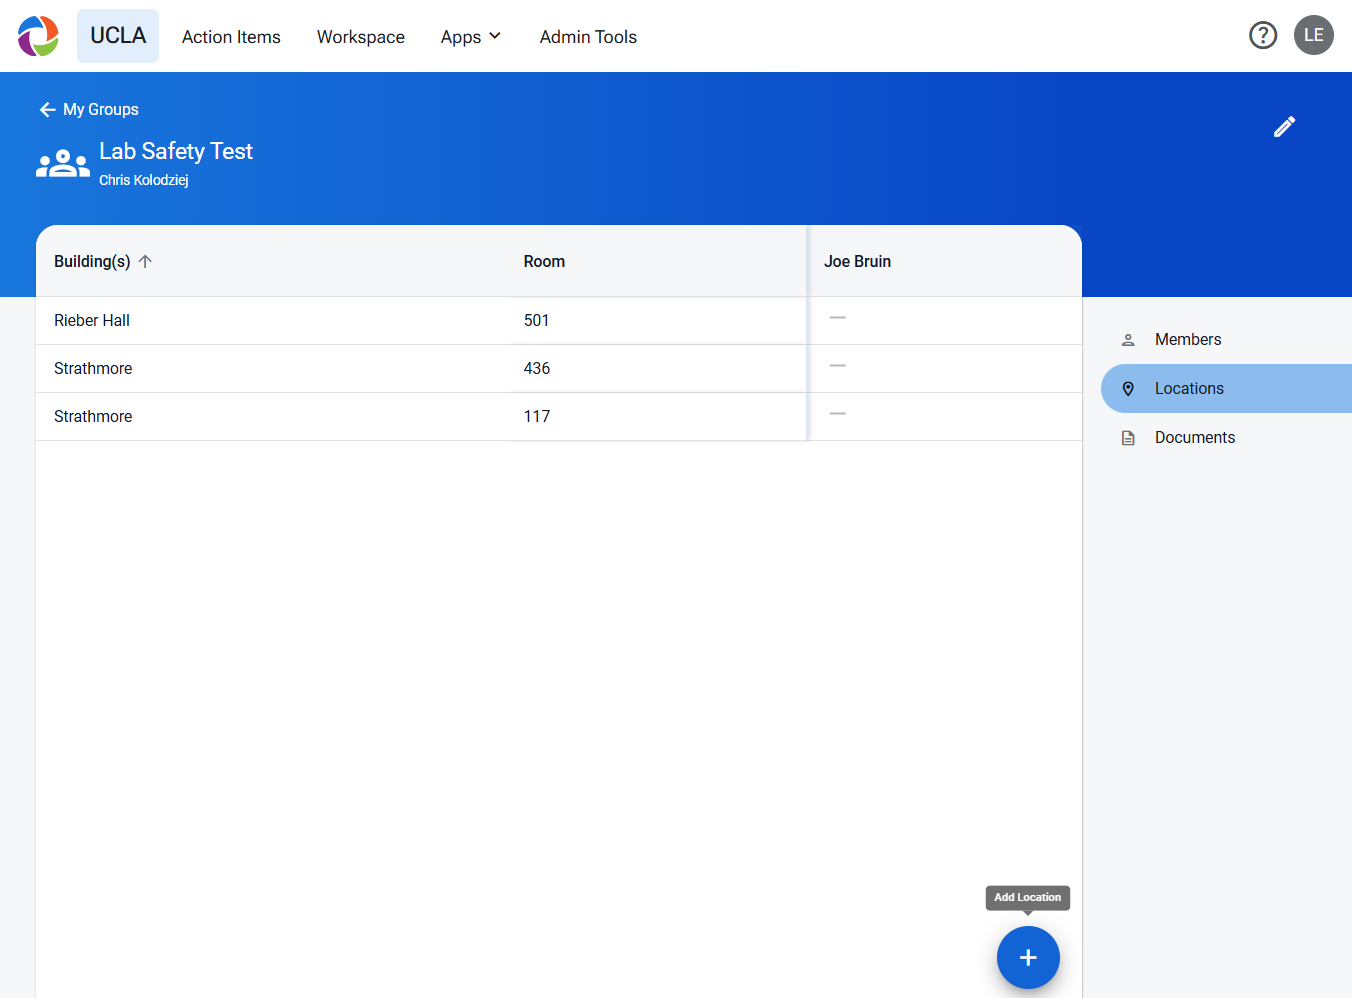1352x998 pixels.
Task: Click the Lab Safety Test group title
Action: click(x=176, y=151)
